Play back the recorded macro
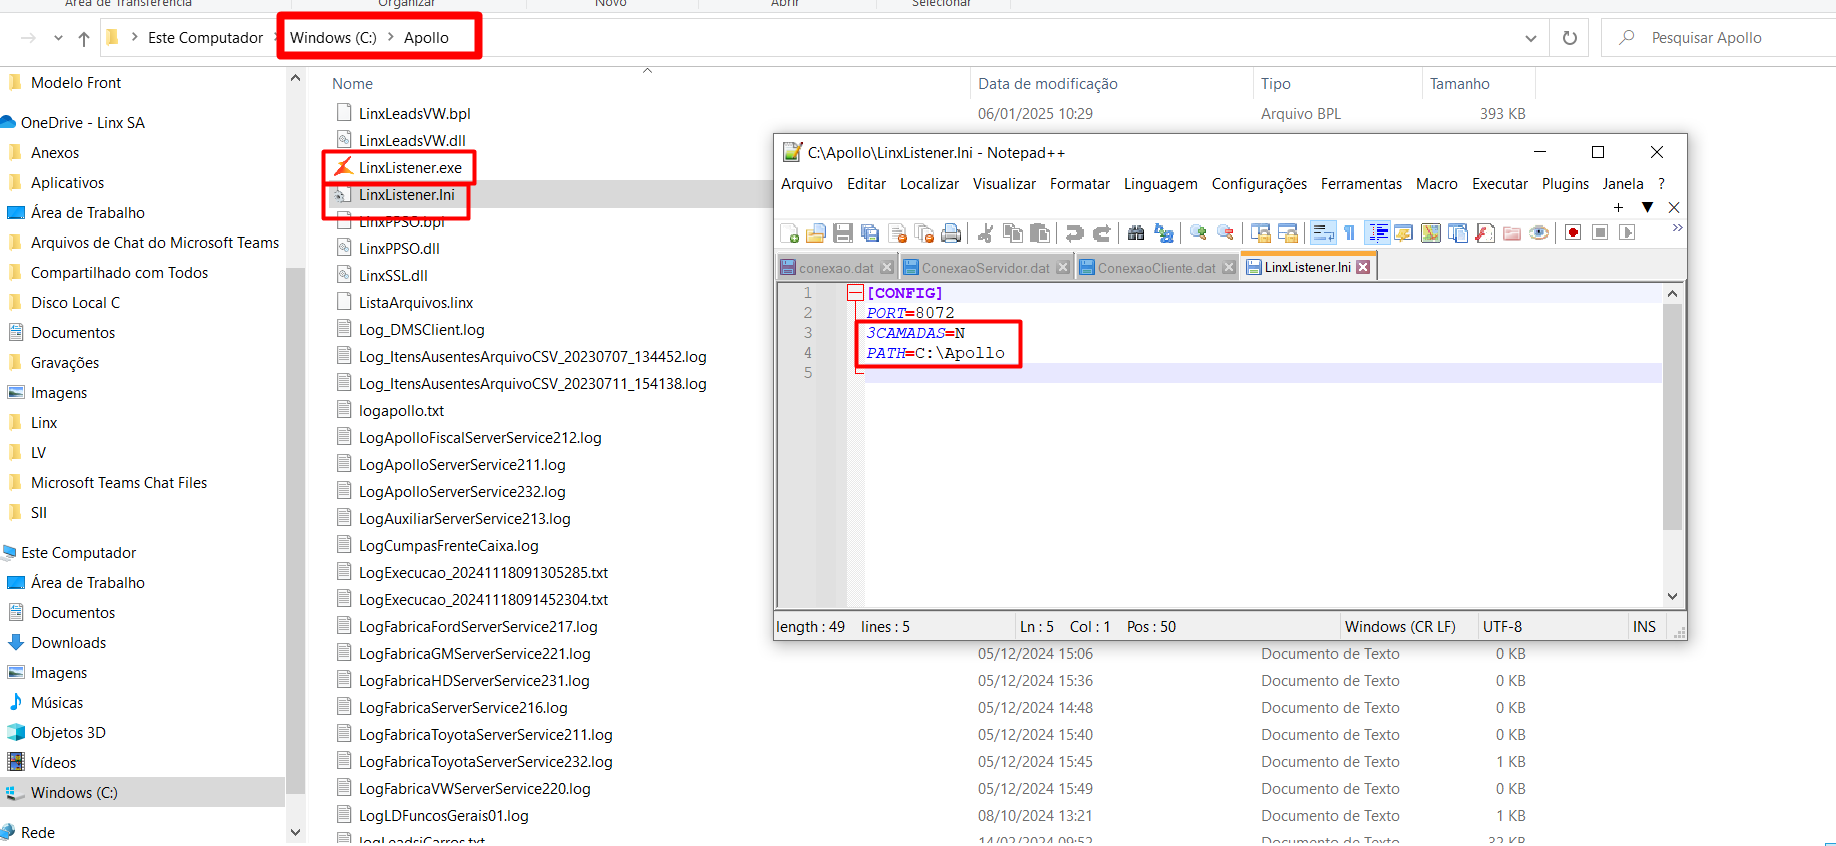This screenshot has width=1836, height=846. pyautogui.click(x=1627, y=233)
